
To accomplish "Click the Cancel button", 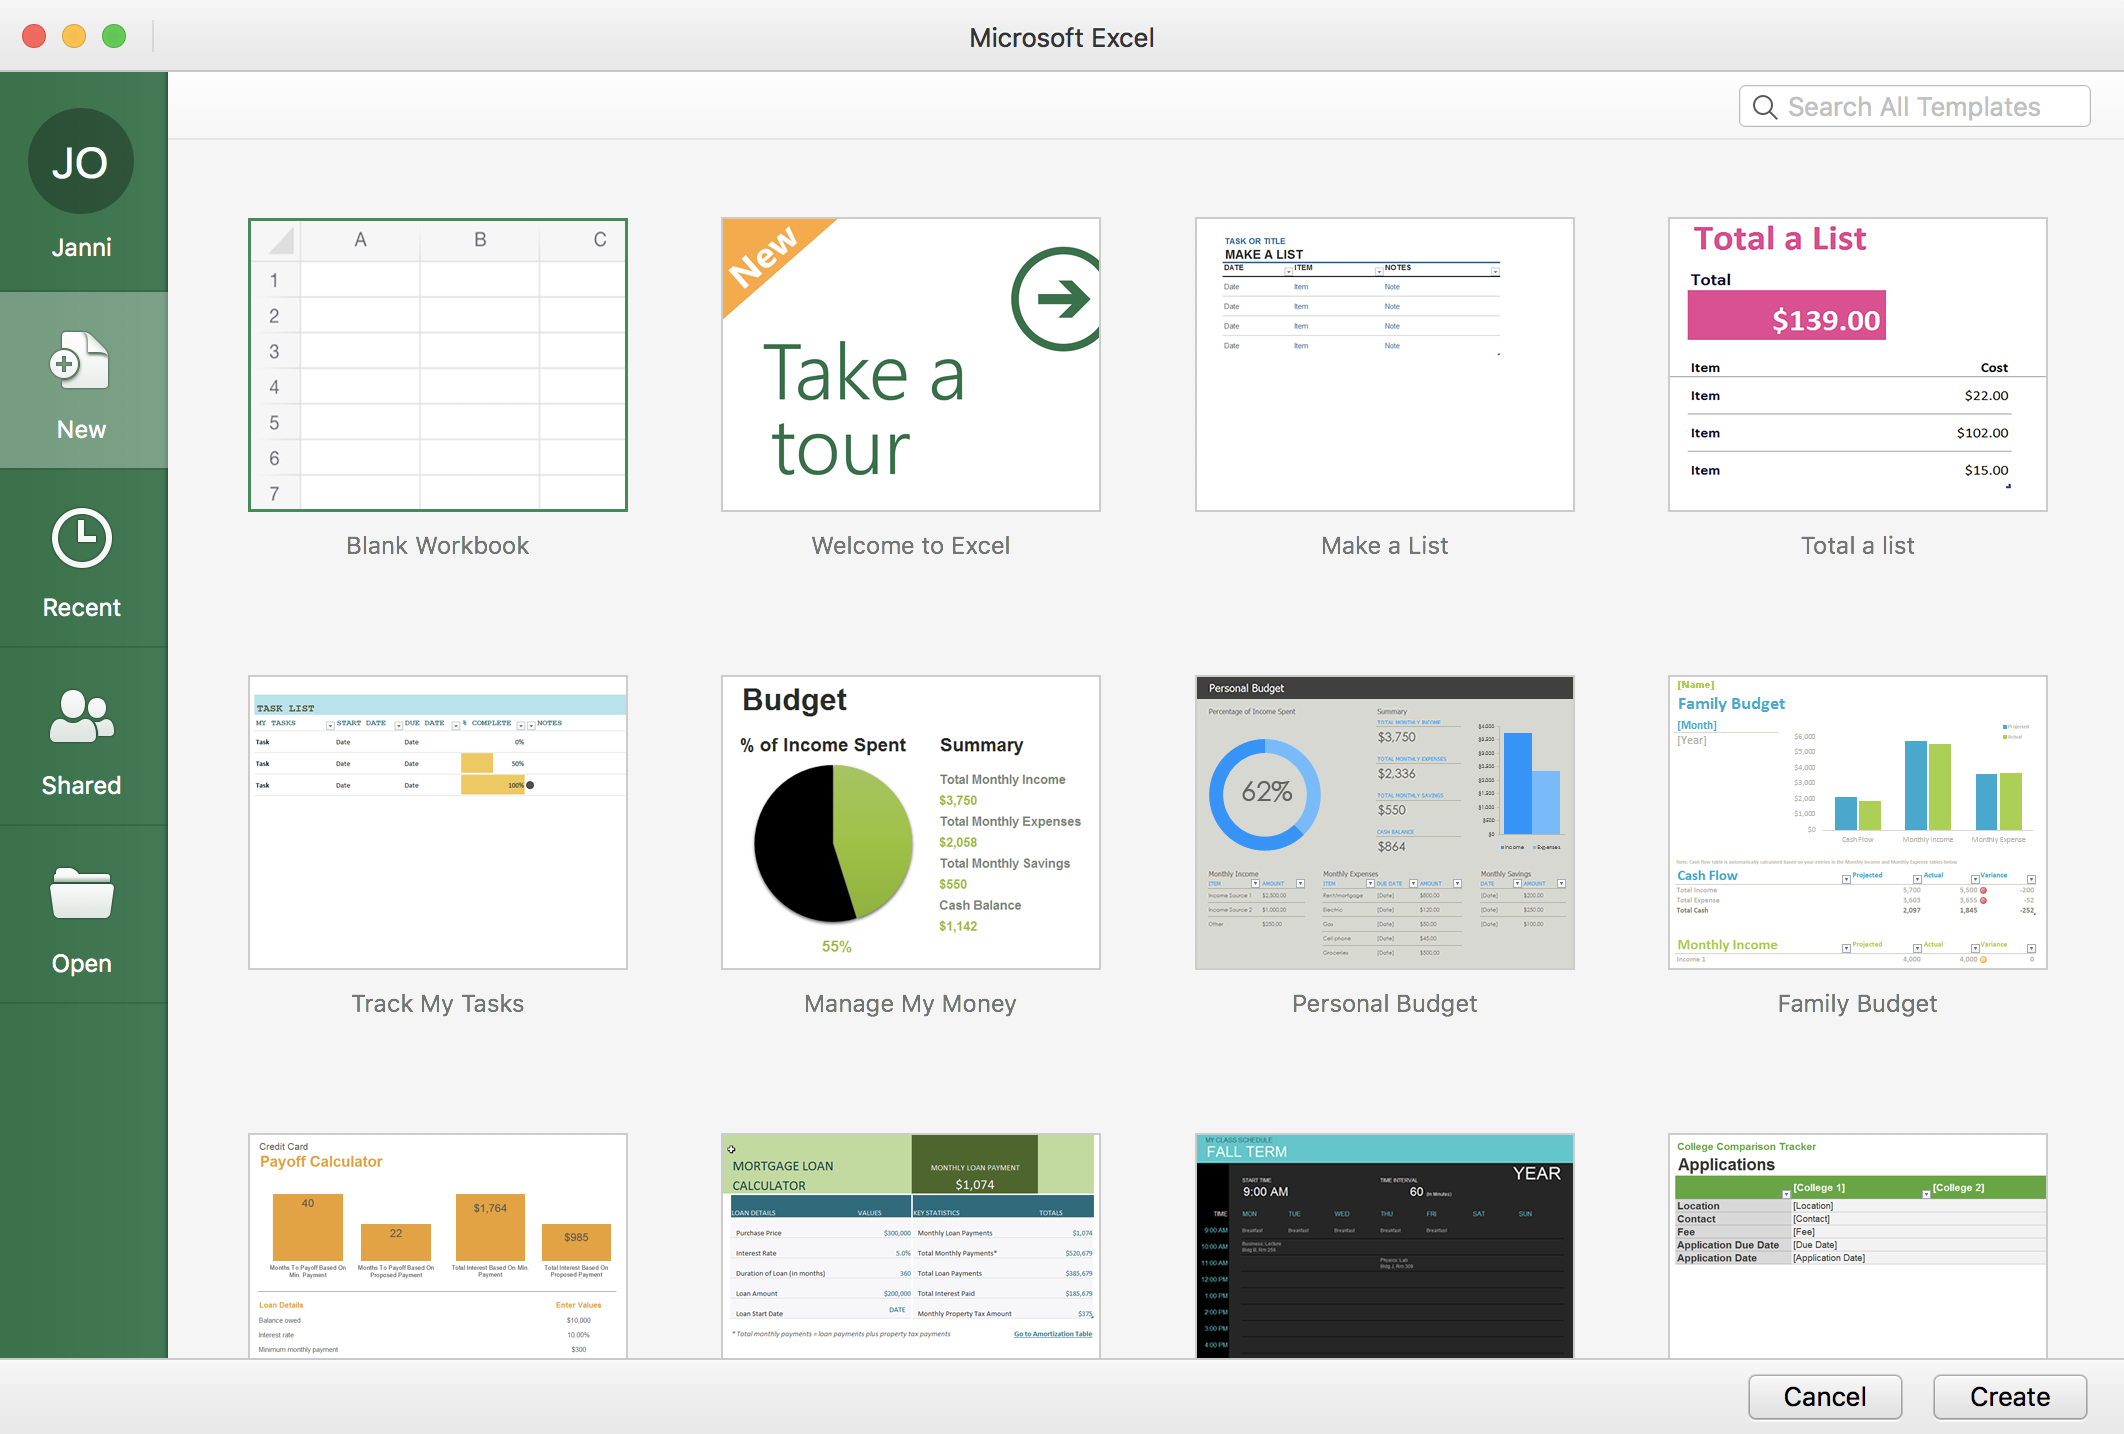I will 1825,1396.
